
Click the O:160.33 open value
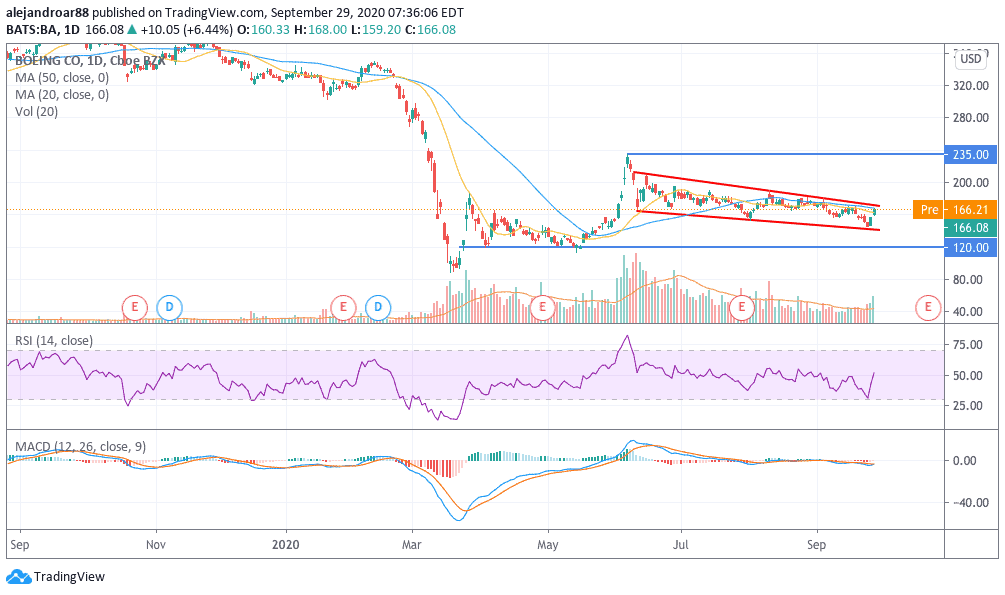pyautogui.click(x=263, y=29)
